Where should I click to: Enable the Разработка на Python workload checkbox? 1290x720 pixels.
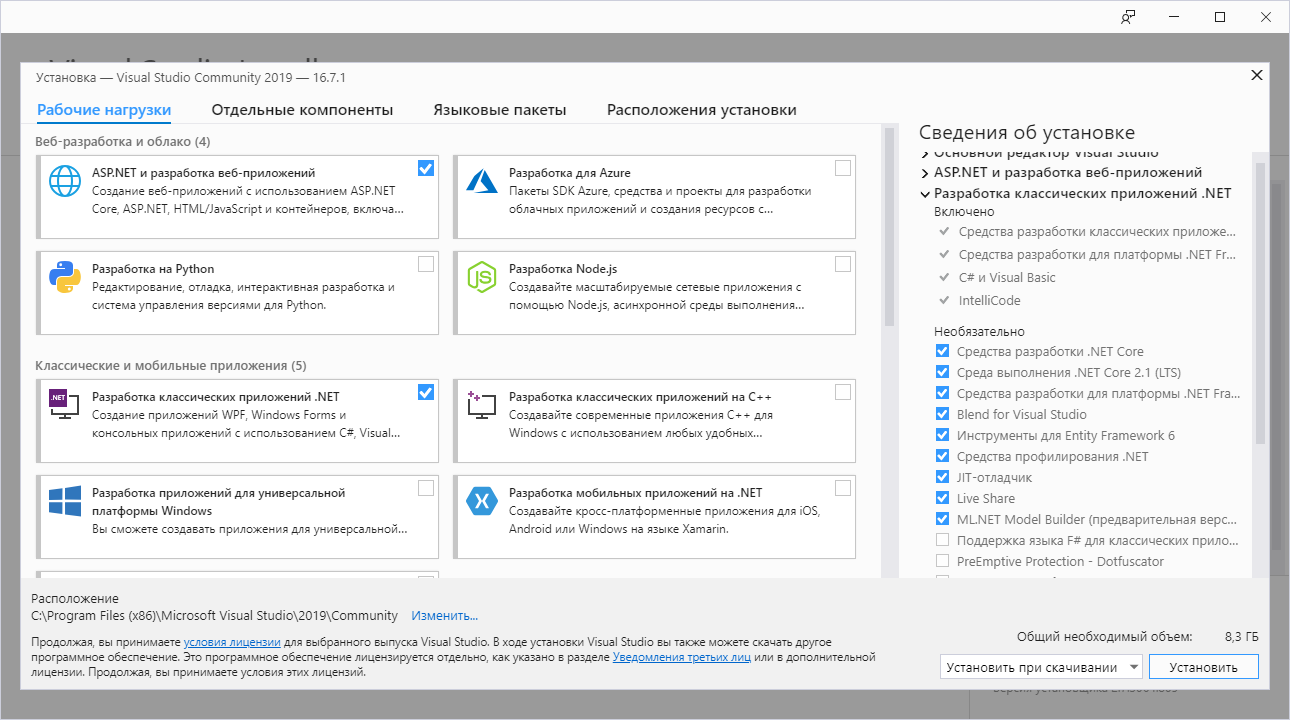pos(426,264)
